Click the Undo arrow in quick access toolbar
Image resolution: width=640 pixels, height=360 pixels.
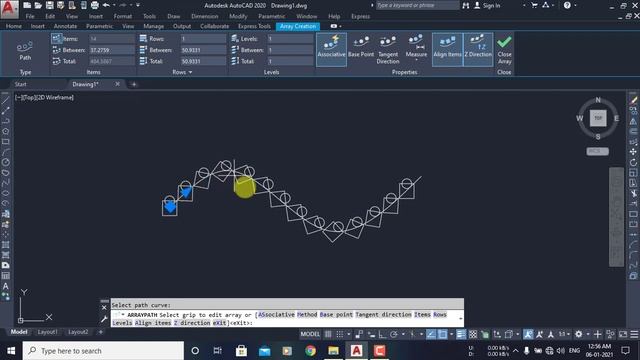(x=106, y=5)
